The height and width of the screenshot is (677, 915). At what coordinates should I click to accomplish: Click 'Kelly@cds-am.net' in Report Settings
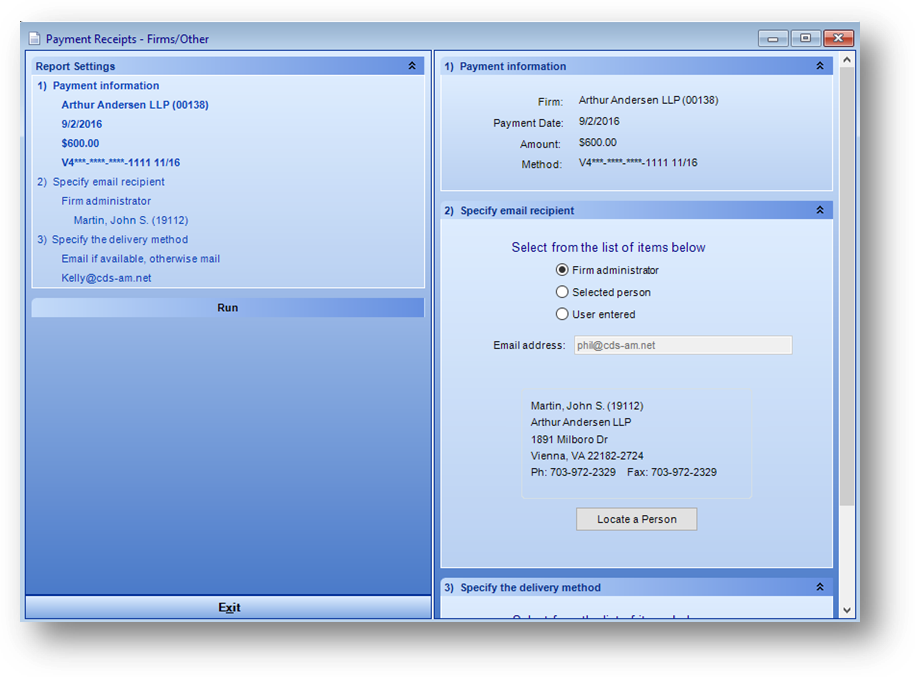[x=106, y=278]
